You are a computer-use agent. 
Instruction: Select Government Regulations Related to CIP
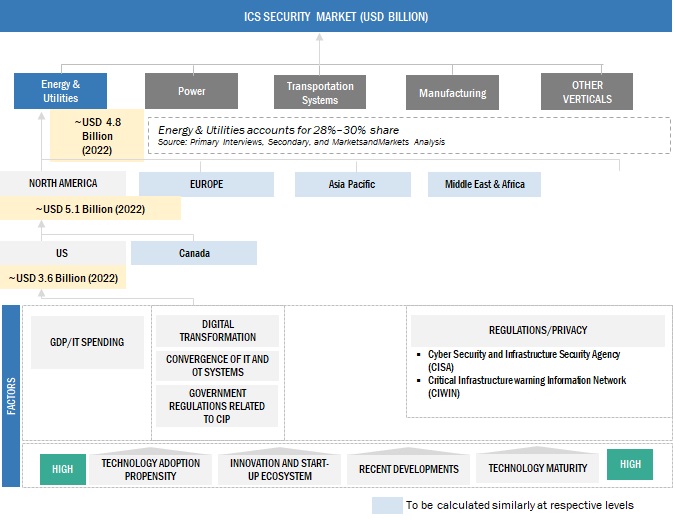click(218, 406)
